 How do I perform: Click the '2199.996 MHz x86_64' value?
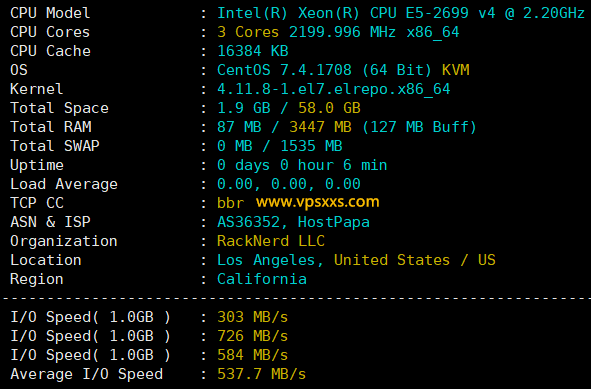click(x=374, y=32)
